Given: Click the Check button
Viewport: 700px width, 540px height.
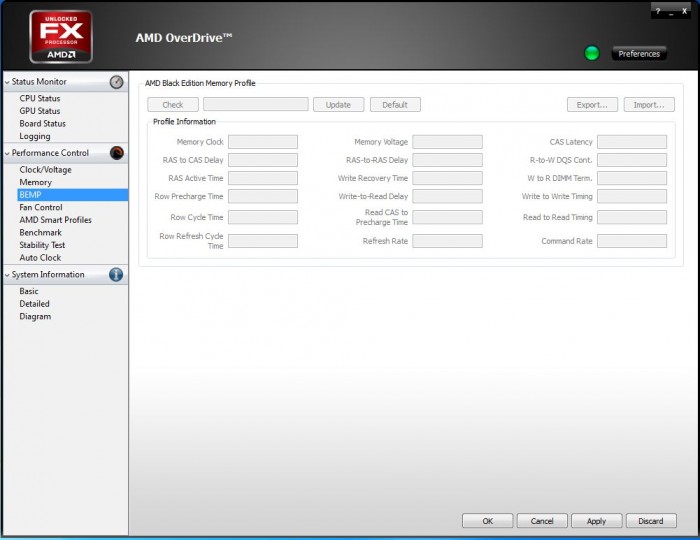Looking at the screenshot, I should (173, 105).
